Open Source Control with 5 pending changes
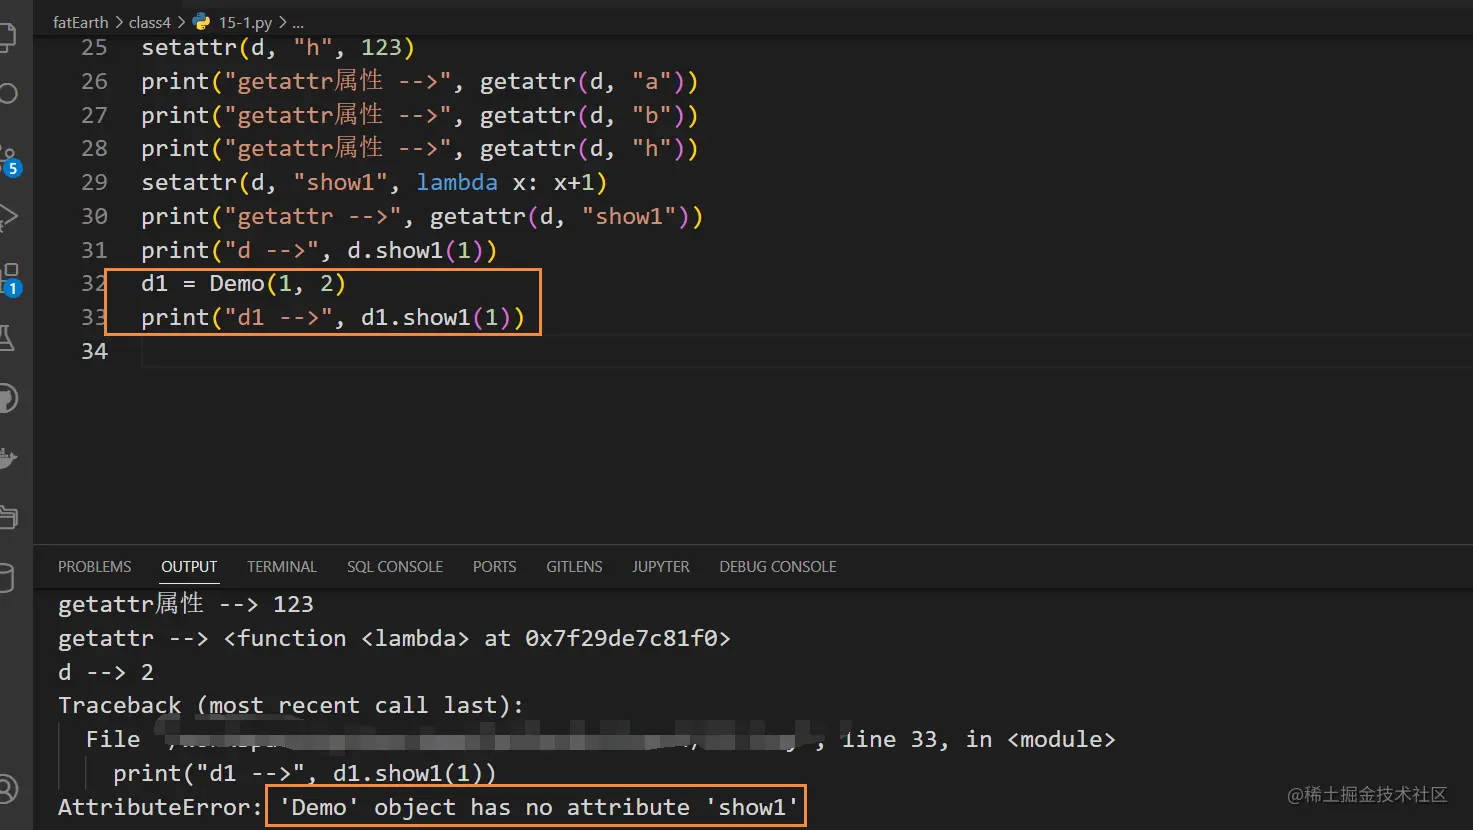 click(9, 160)
